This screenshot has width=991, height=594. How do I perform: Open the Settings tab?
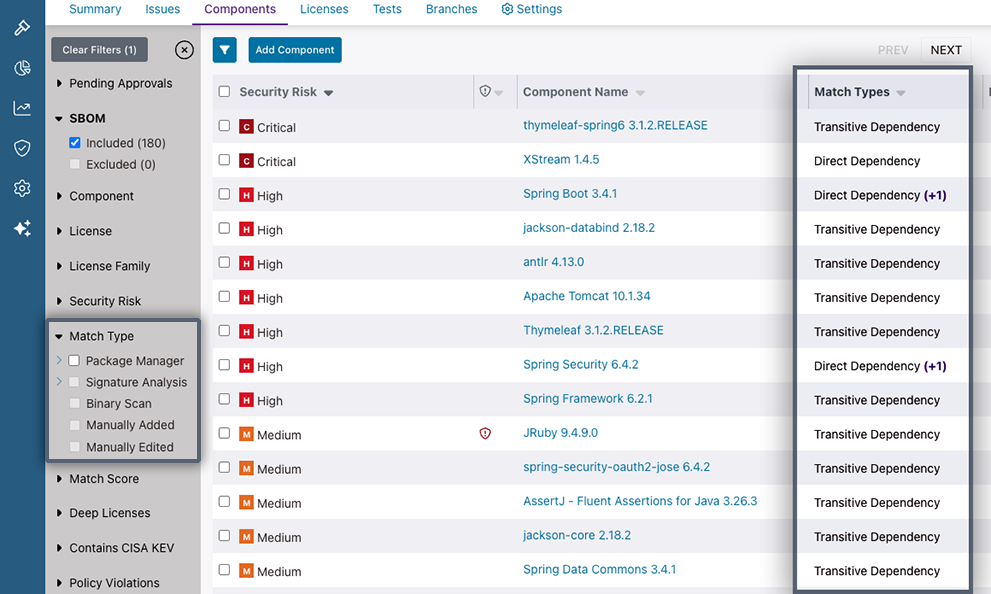(532, 9)
